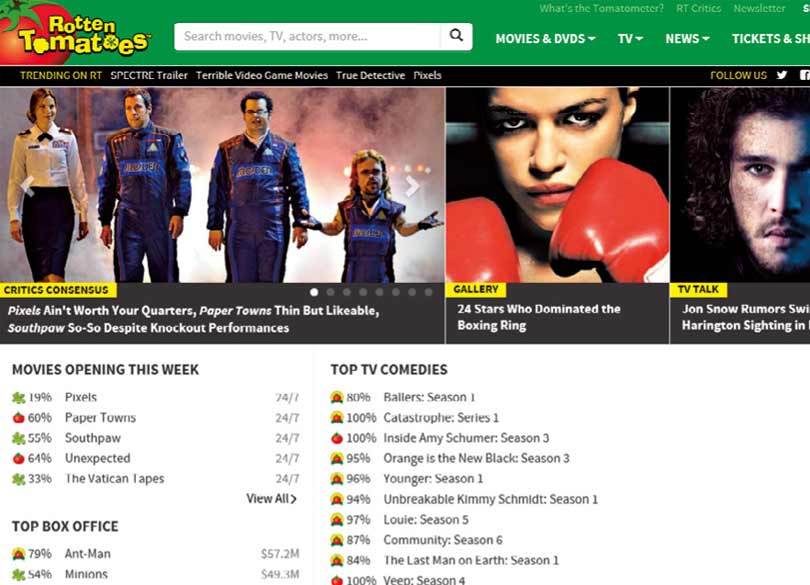
Task: Click View All under Movies Opening
Action: pos(272,499)
